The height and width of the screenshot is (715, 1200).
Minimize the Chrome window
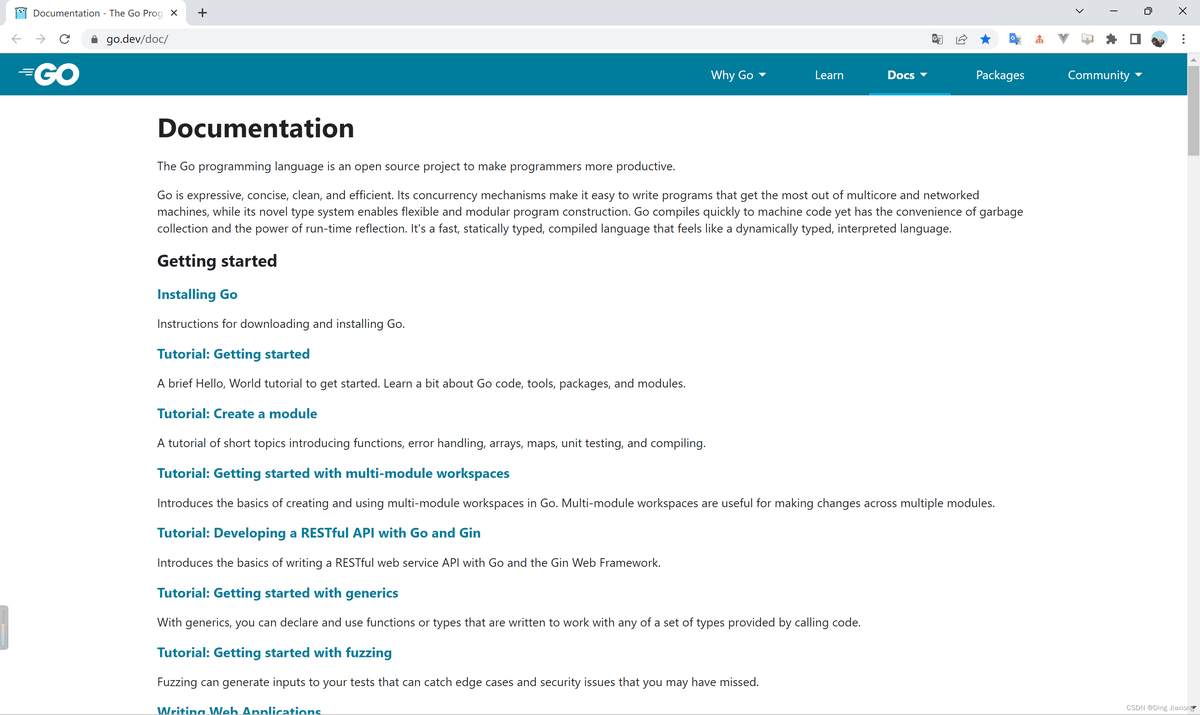(x=1113, y=11)
